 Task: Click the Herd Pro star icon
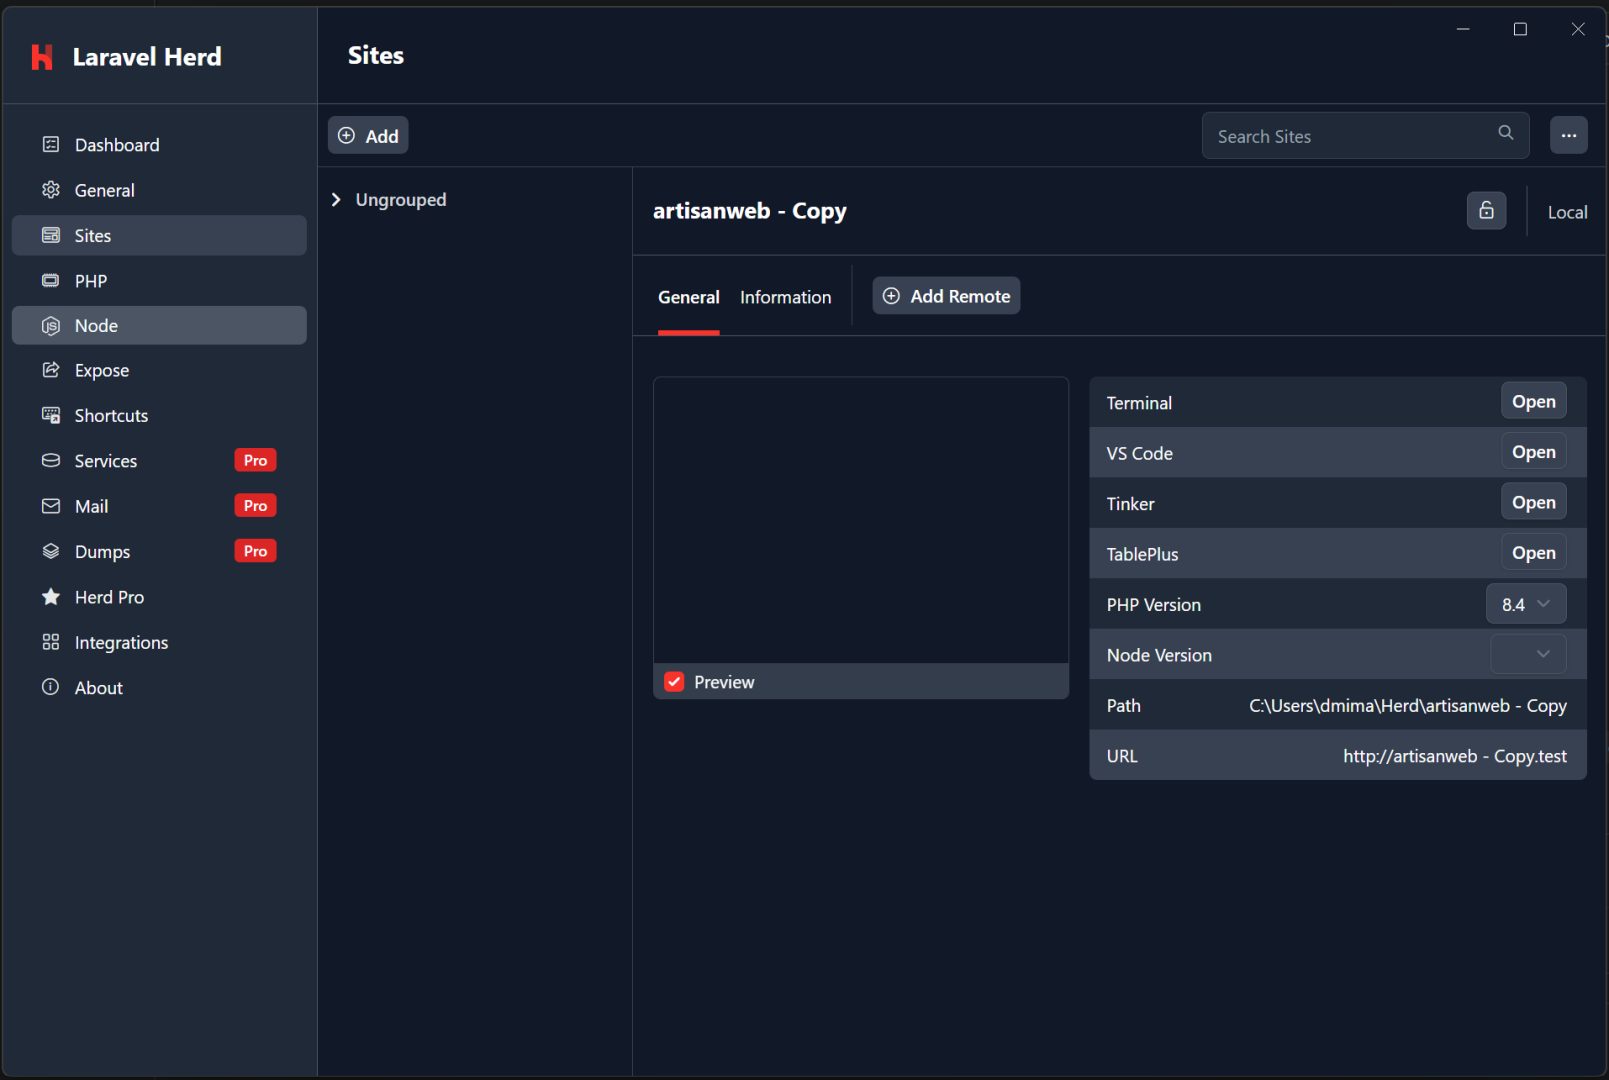pyautogui.click(x=51, y=597)
